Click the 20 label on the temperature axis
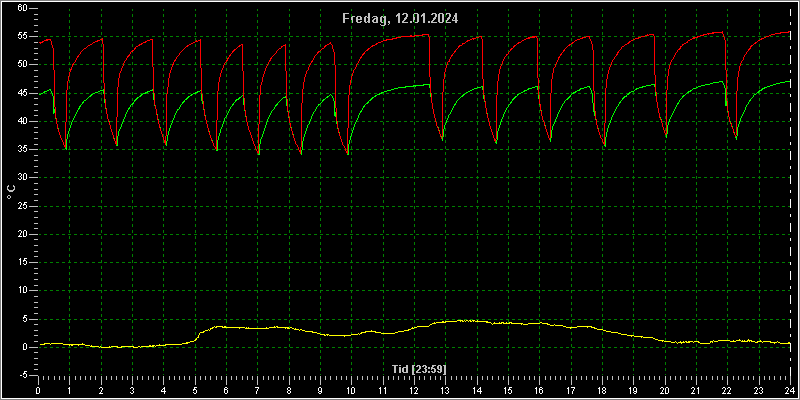800x400 pixels. tap(21, 234)
